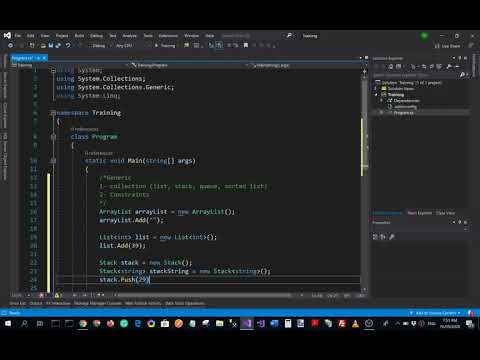Open the Edit menu
The height and width of the screenshot is (360, 480).
pos(31,36)
